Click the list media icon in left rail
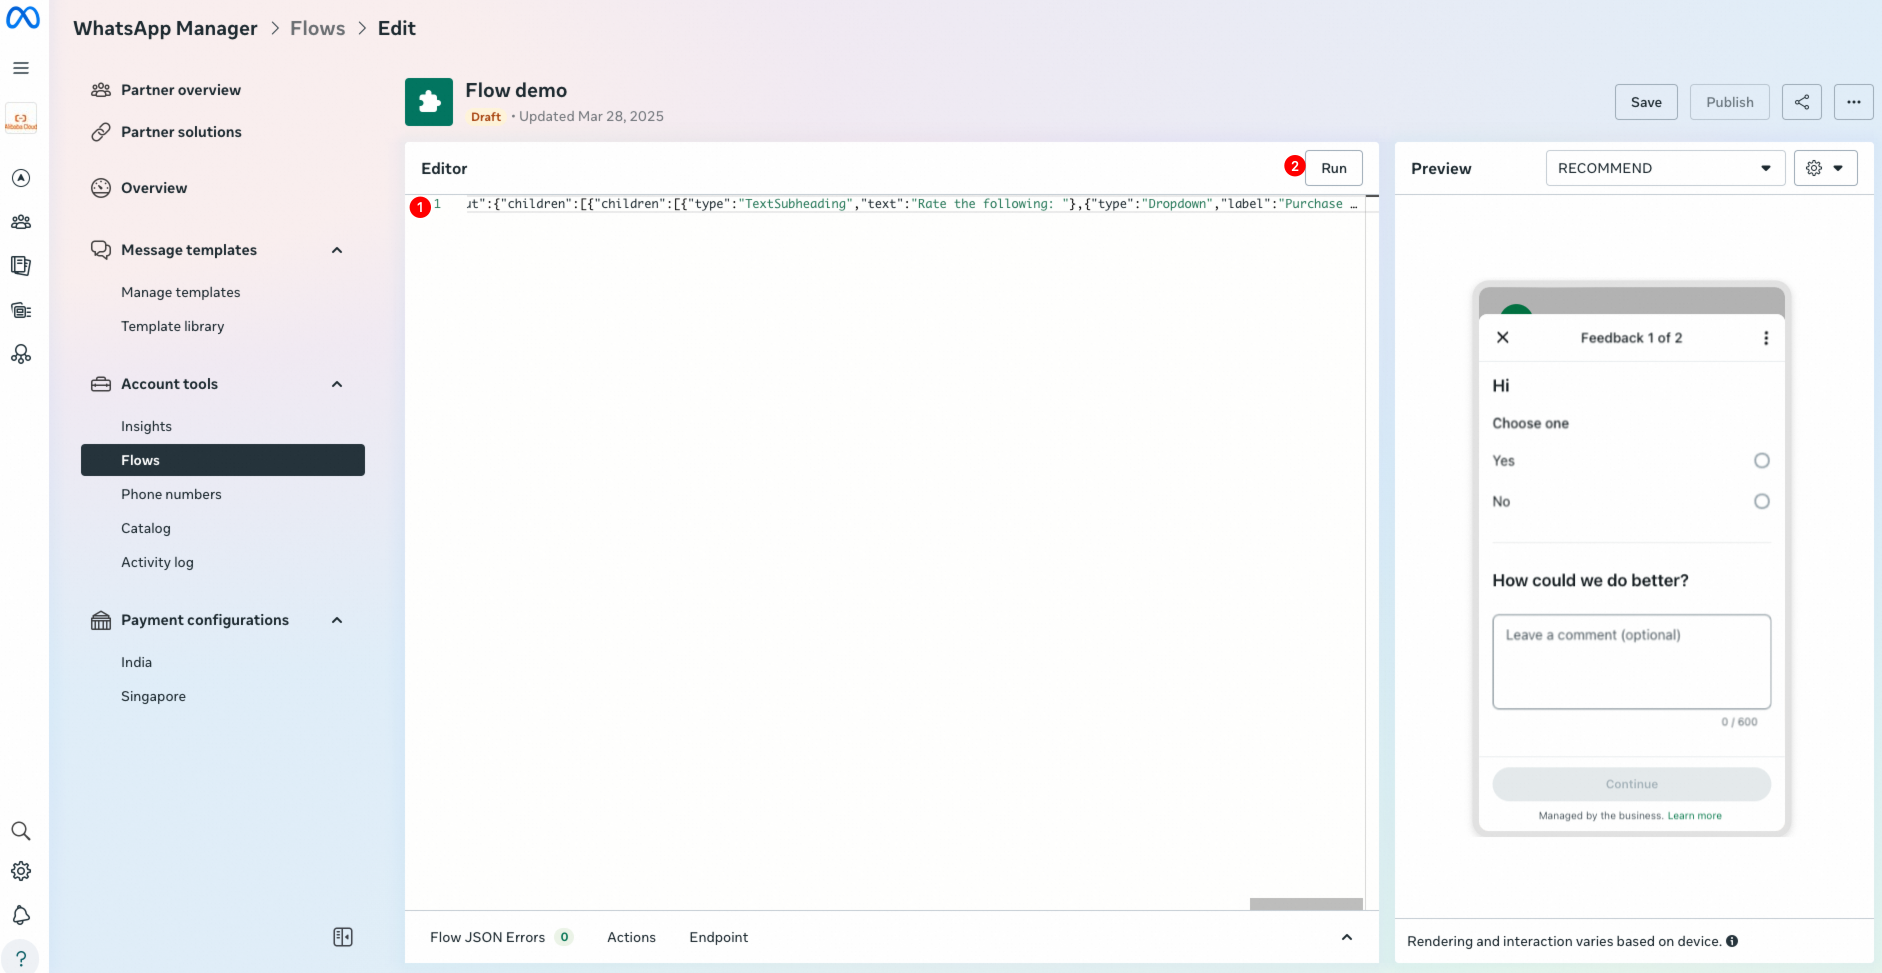1882x973 pixels. point(21,310)
